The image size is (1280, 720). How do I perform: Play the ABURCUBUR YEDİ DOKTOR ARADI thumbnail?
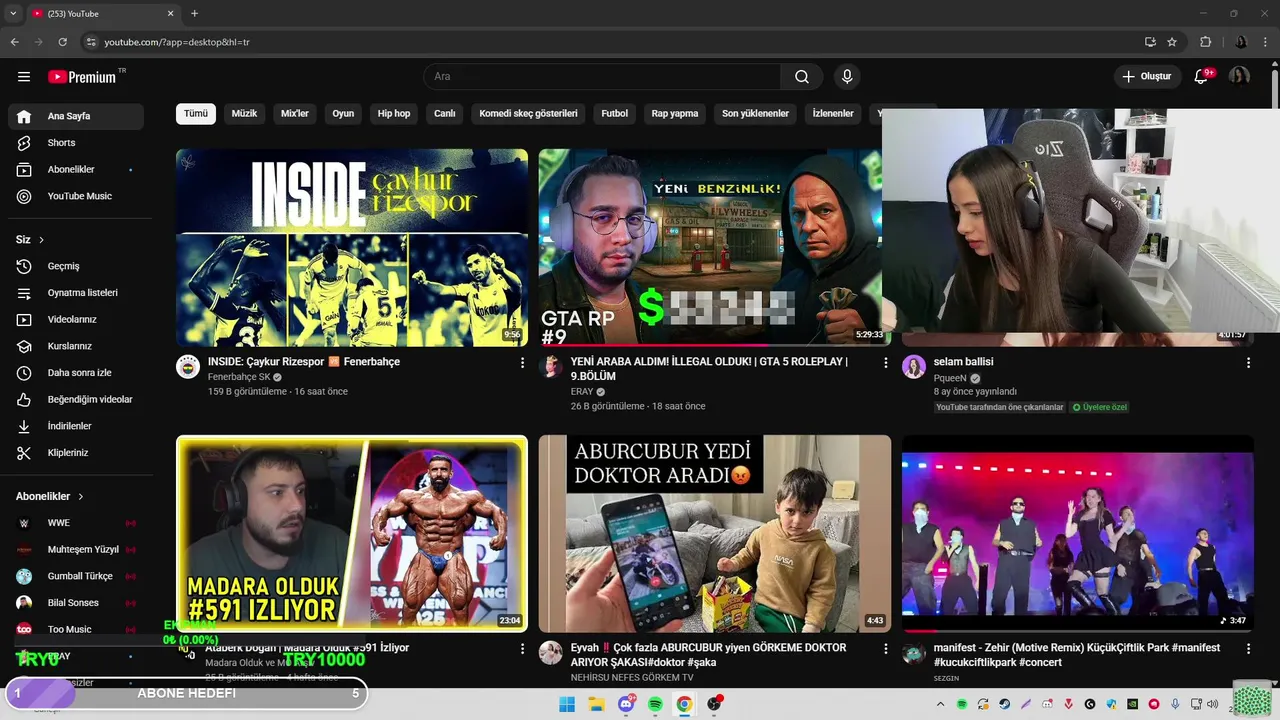714,533
